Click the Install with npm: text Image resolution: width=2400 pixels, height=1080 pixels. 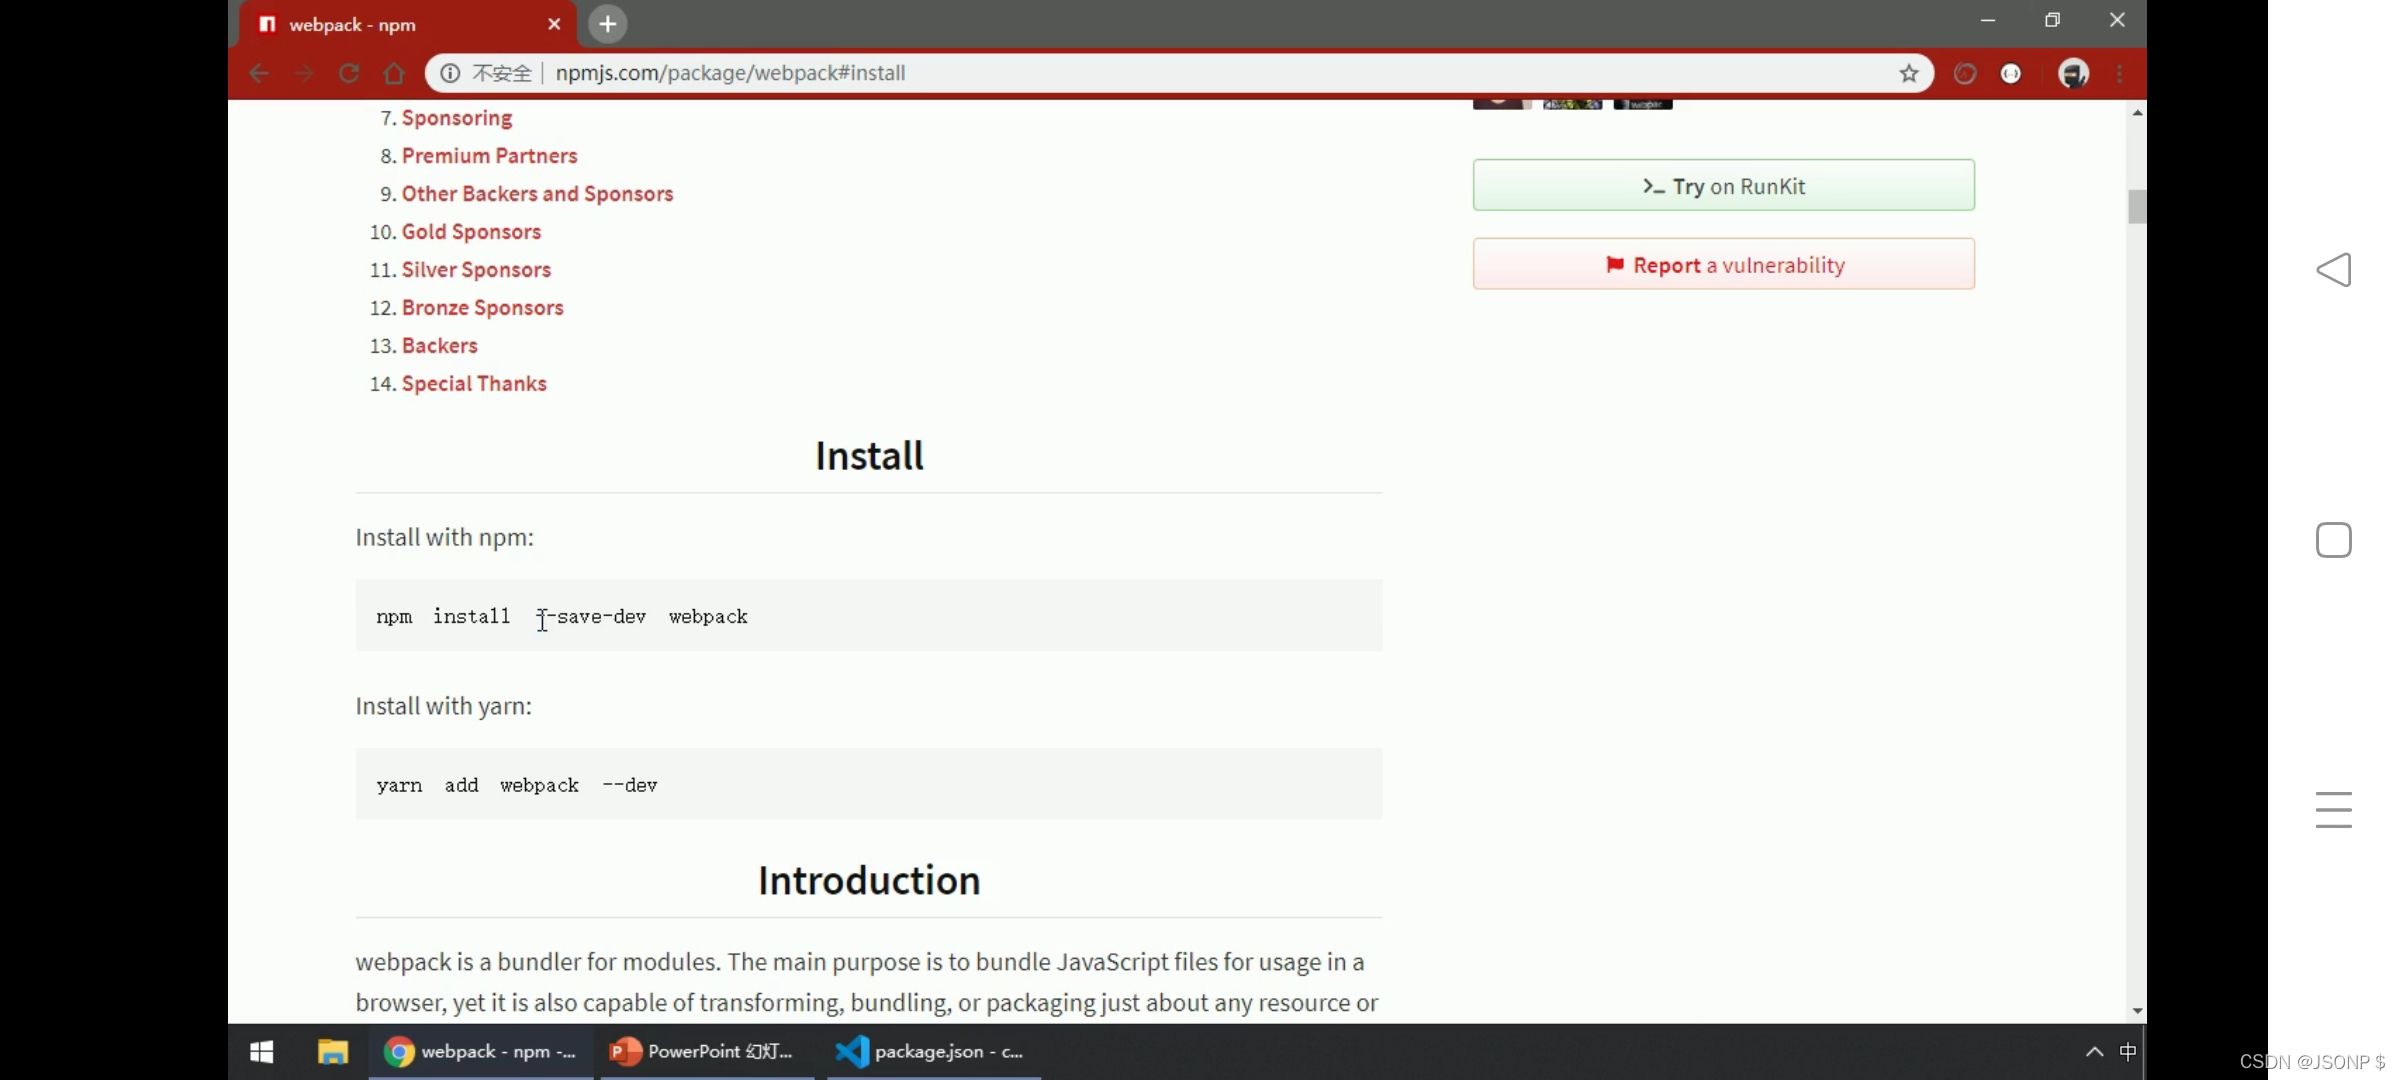tap(445, 538)
